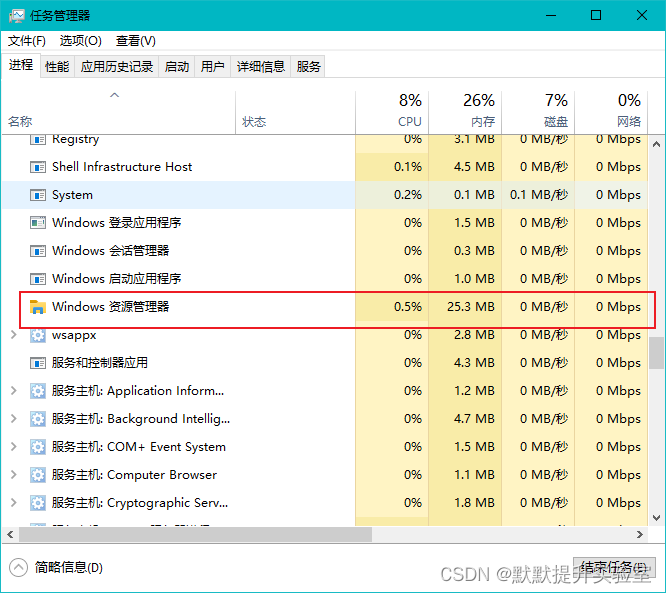Click 简略信息(D) link
666x593 pixels.
69,568
